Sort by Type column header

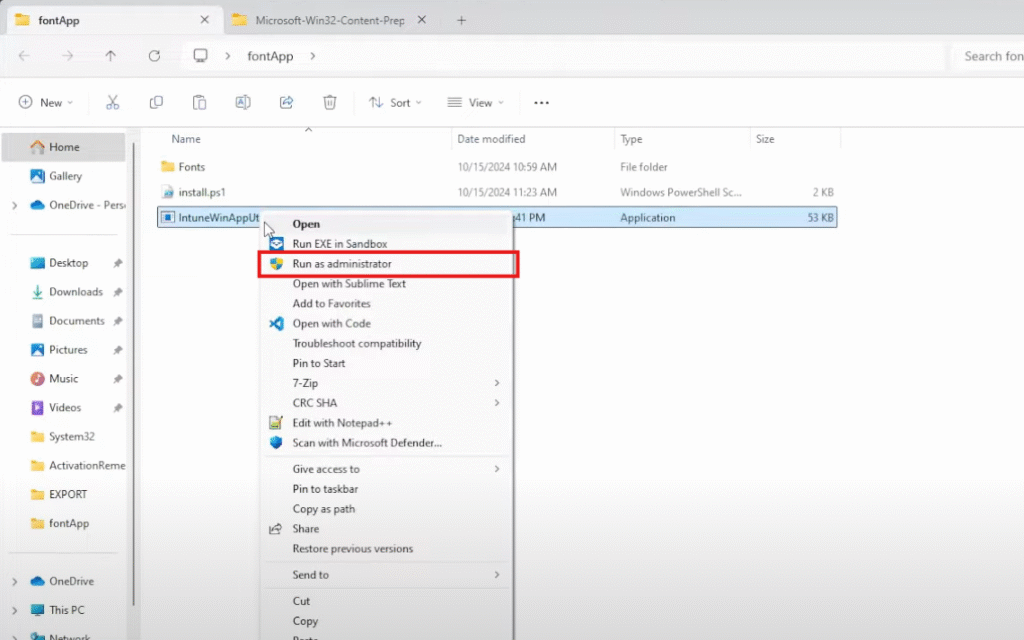pyautogui.click(x=631, y=139)
